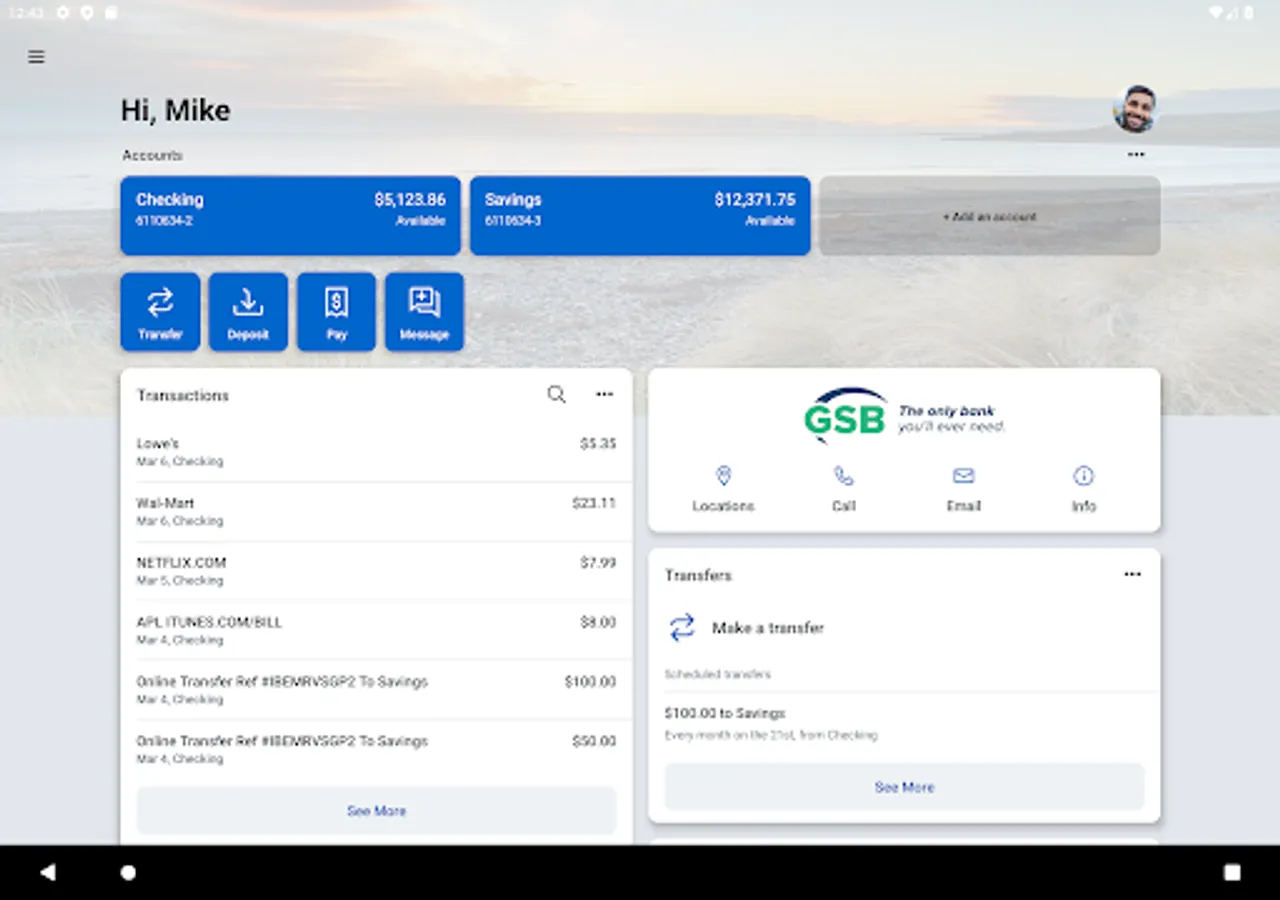
Task: Tap See More under Transactions
Action: click(x=376, y=811)
